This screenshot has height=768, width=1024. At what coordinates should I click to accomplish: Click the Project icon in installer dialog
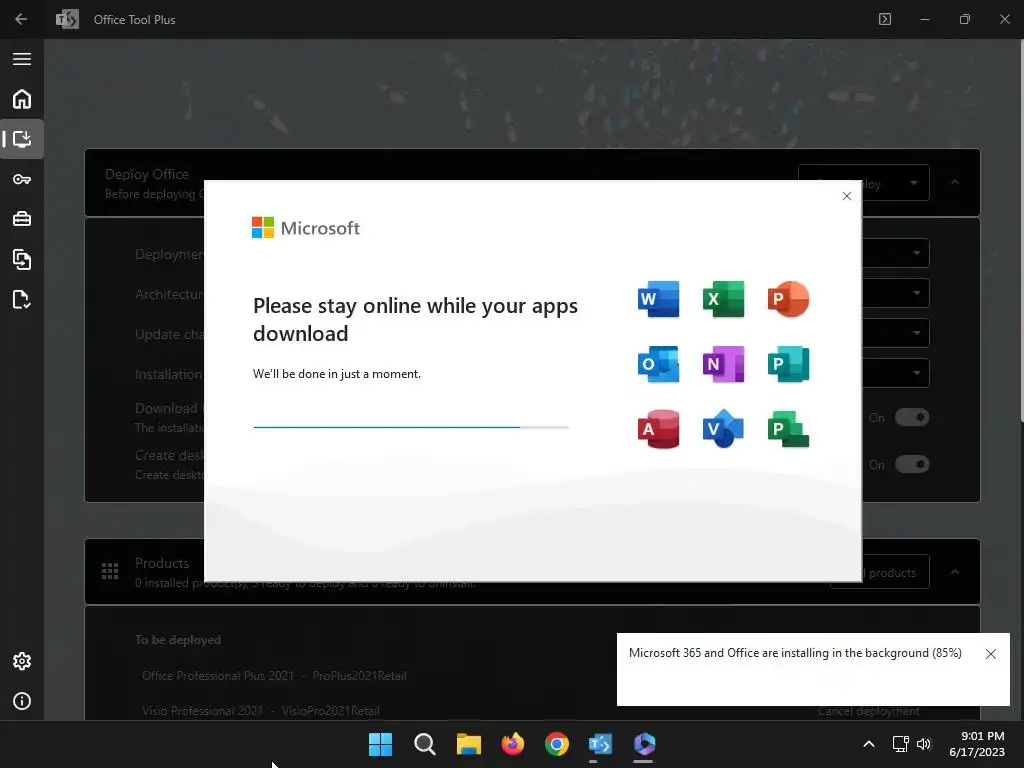coord(788,429)
